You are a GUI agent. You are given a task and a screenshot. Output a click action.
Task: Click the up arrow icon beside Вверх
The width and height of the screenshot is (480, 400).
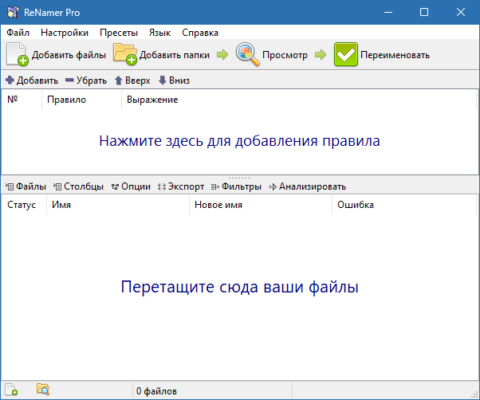coord(119,80)
